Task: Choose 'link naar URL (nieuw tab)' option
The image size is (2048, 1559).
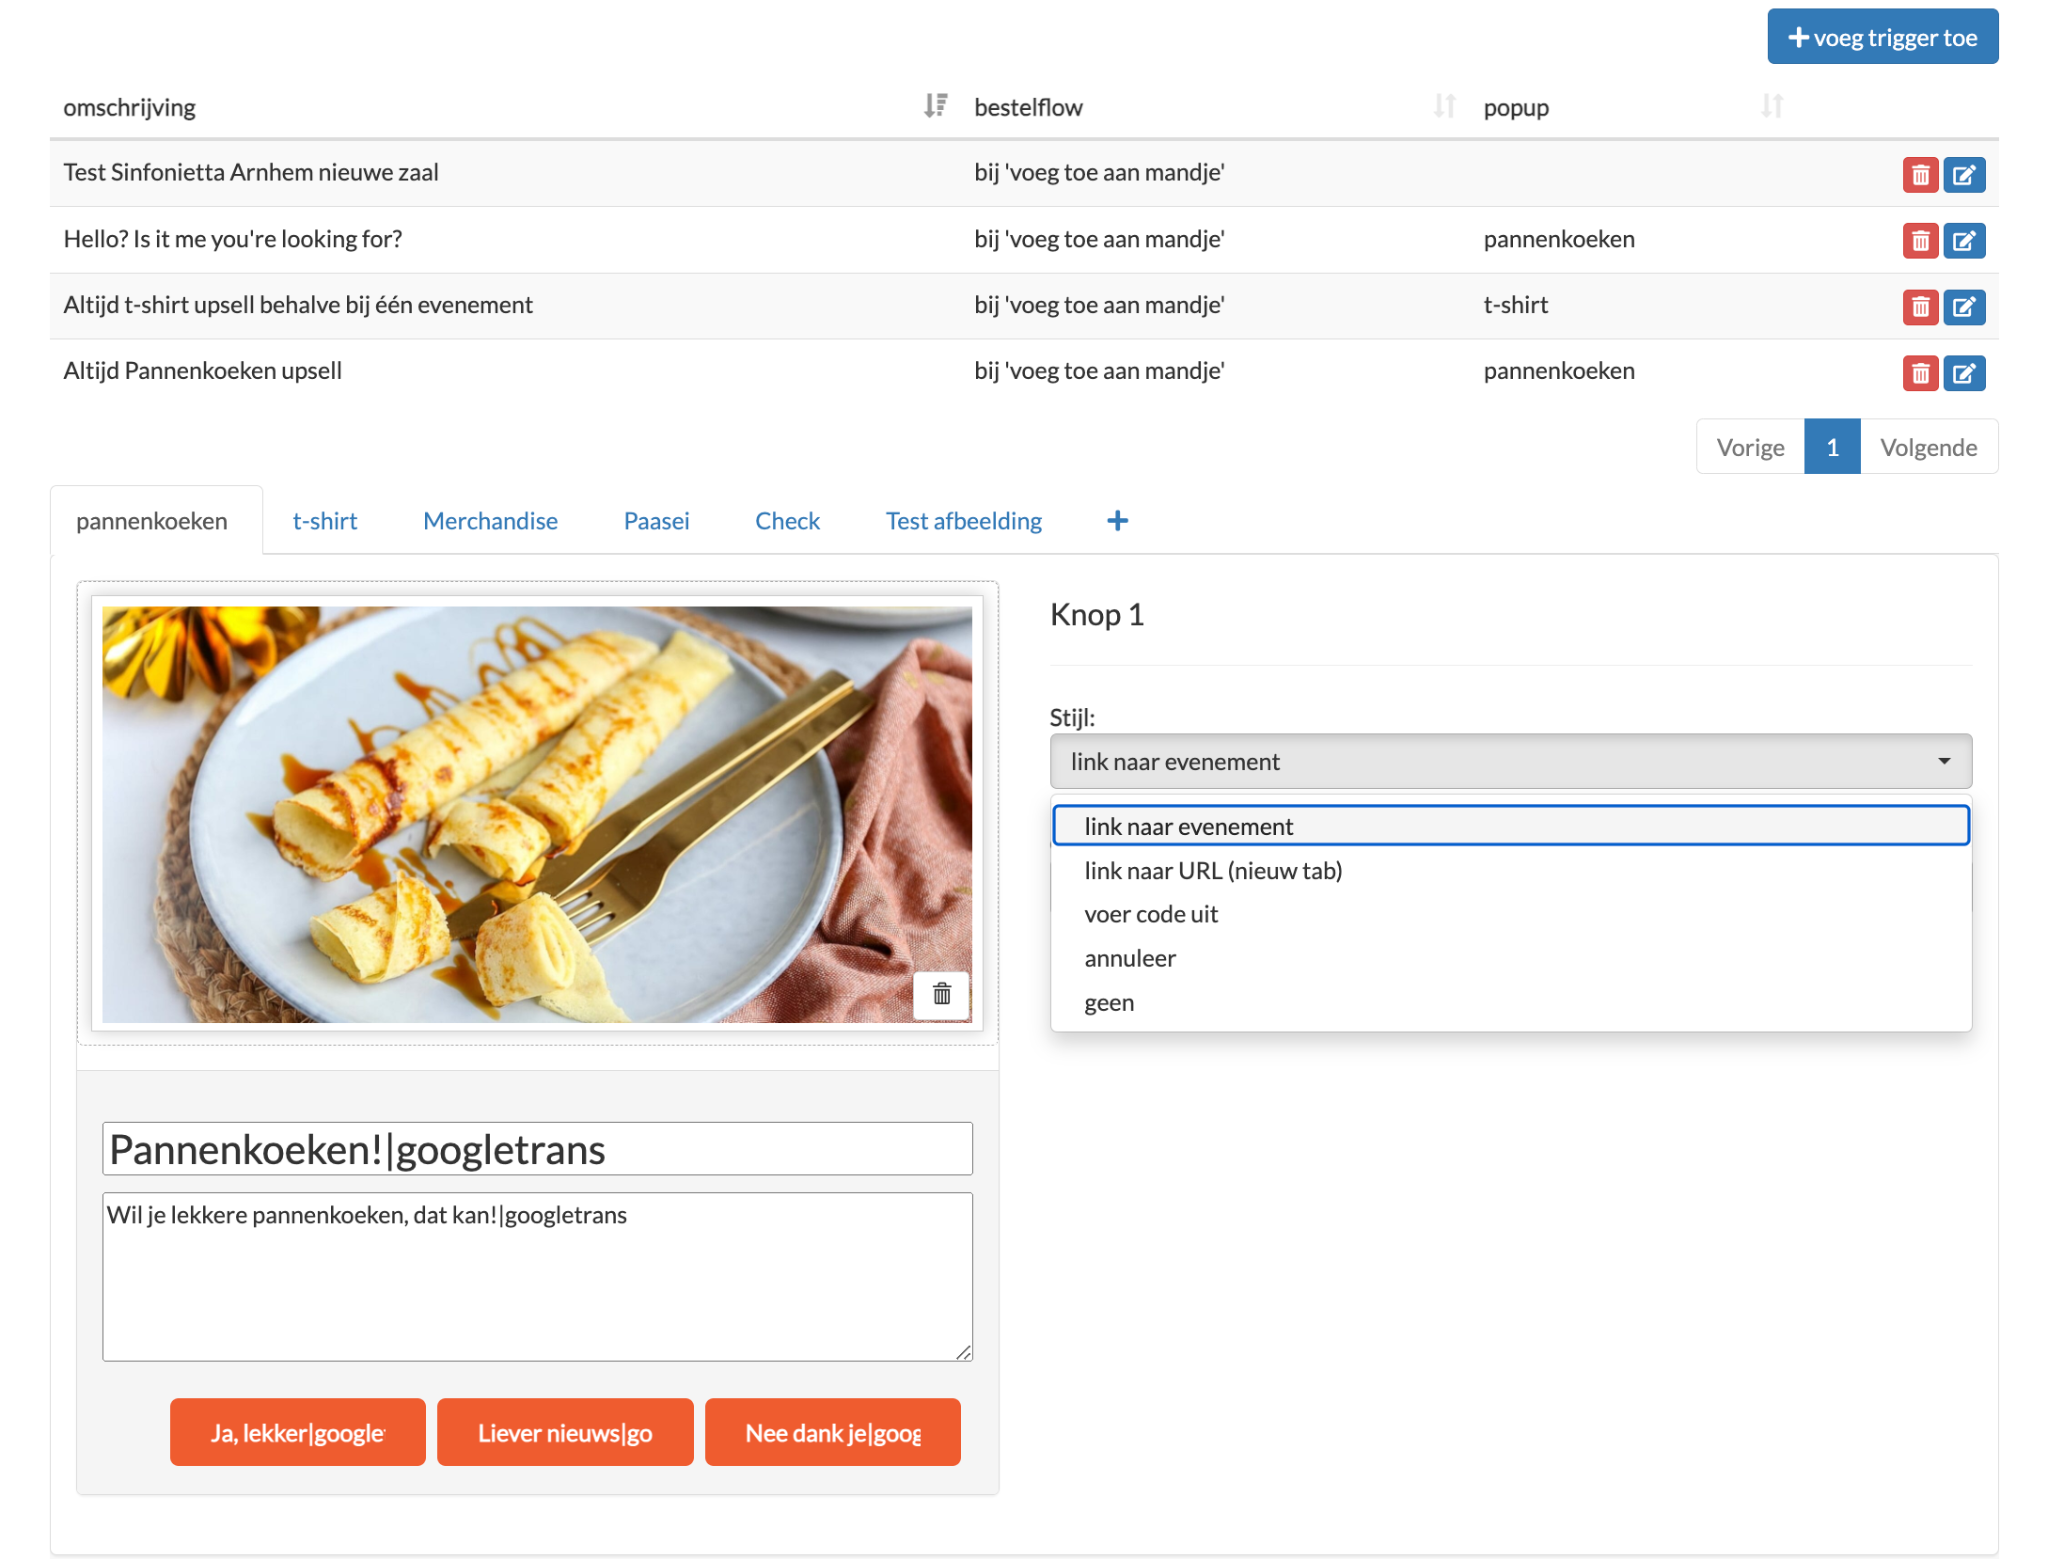Action: (x=1212, y=871)
